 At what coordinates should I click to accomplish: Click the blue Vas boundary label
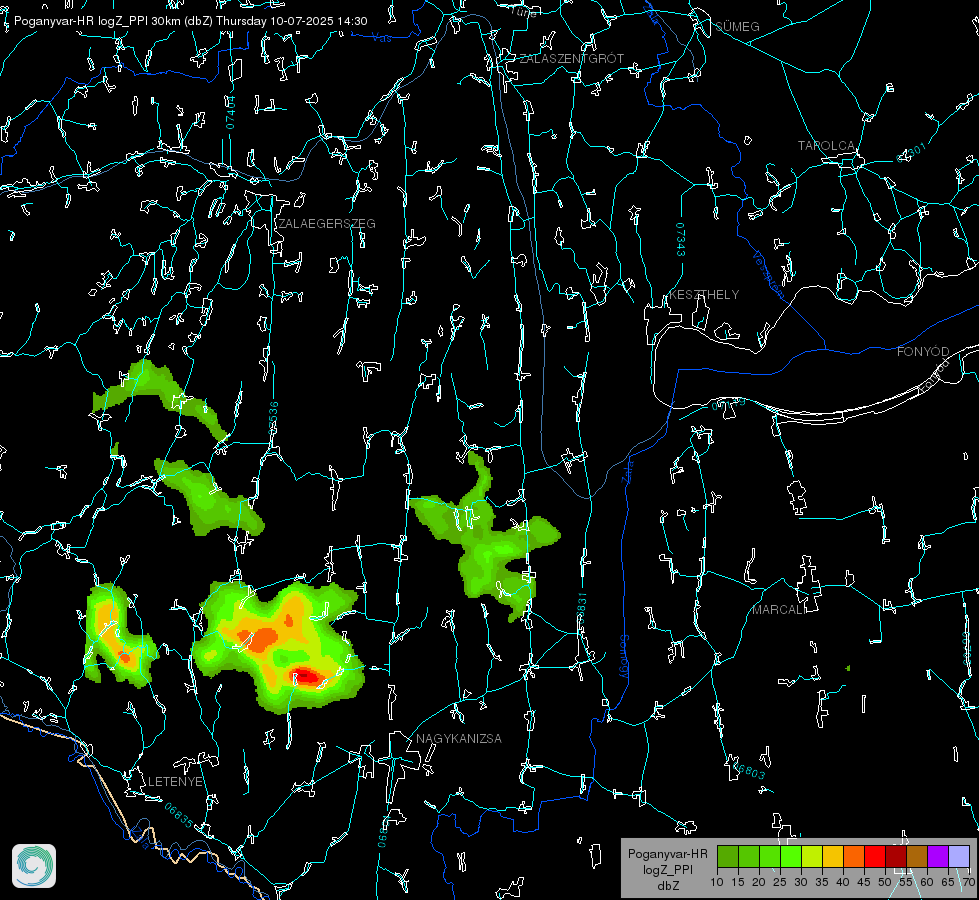pyautogui.click(x=382, y=39)
